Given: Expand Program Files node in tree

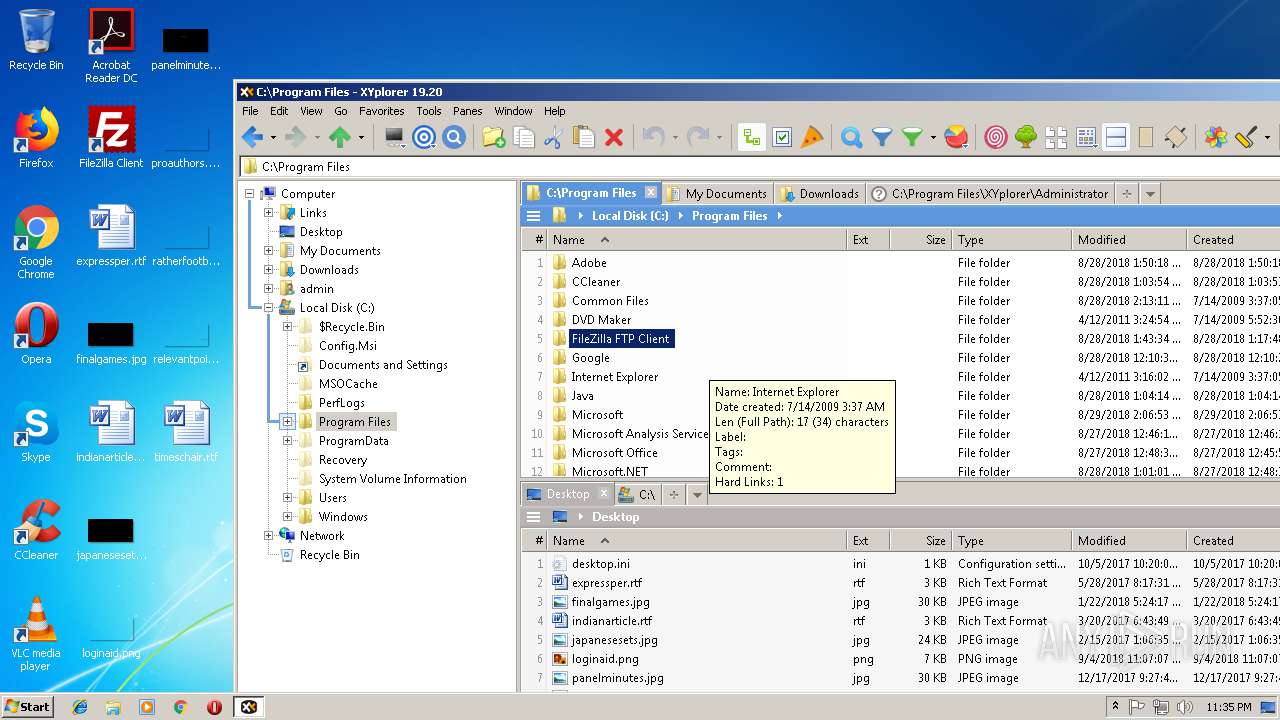Looking at the screenshot, I should (287, 422).
